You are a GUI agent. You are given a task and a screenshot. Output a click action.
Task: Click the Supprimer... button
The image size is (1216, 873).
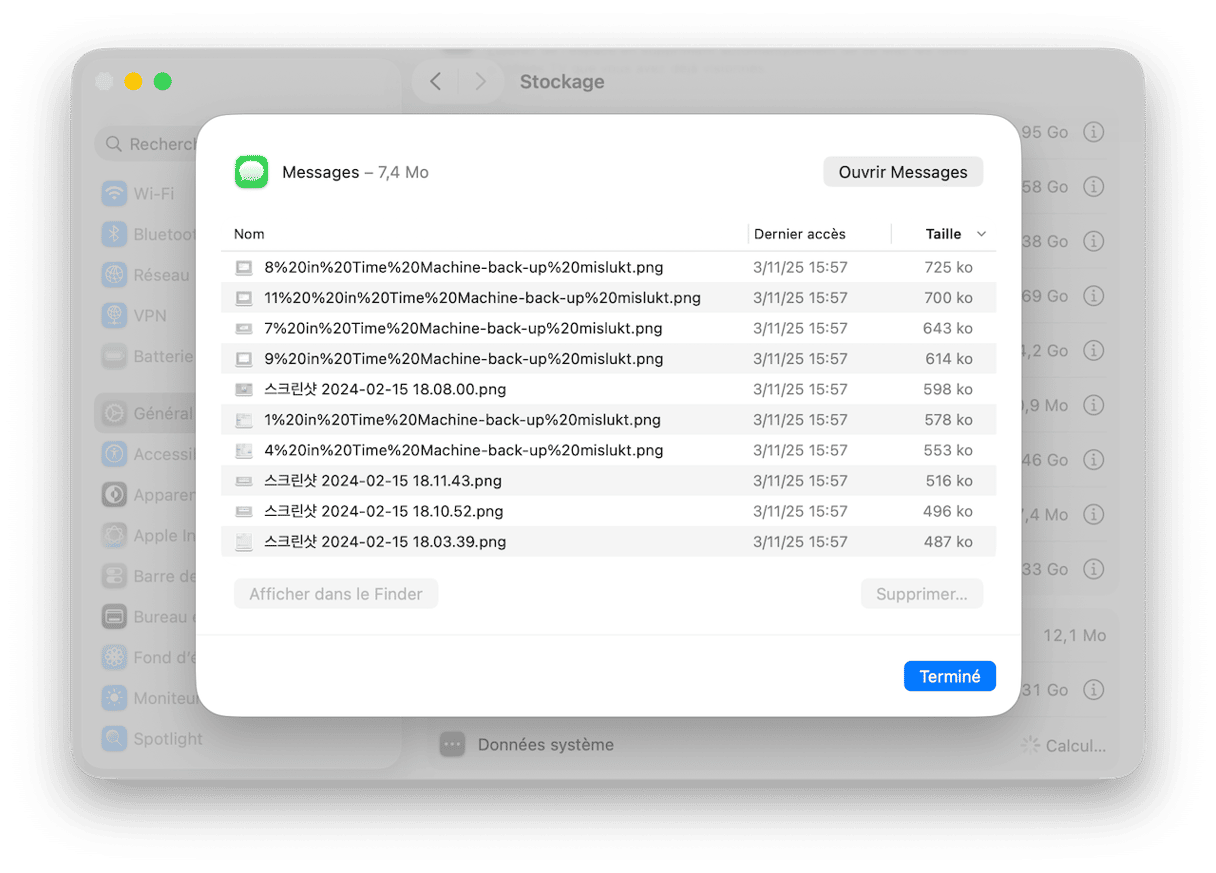[x=922, y=594]
